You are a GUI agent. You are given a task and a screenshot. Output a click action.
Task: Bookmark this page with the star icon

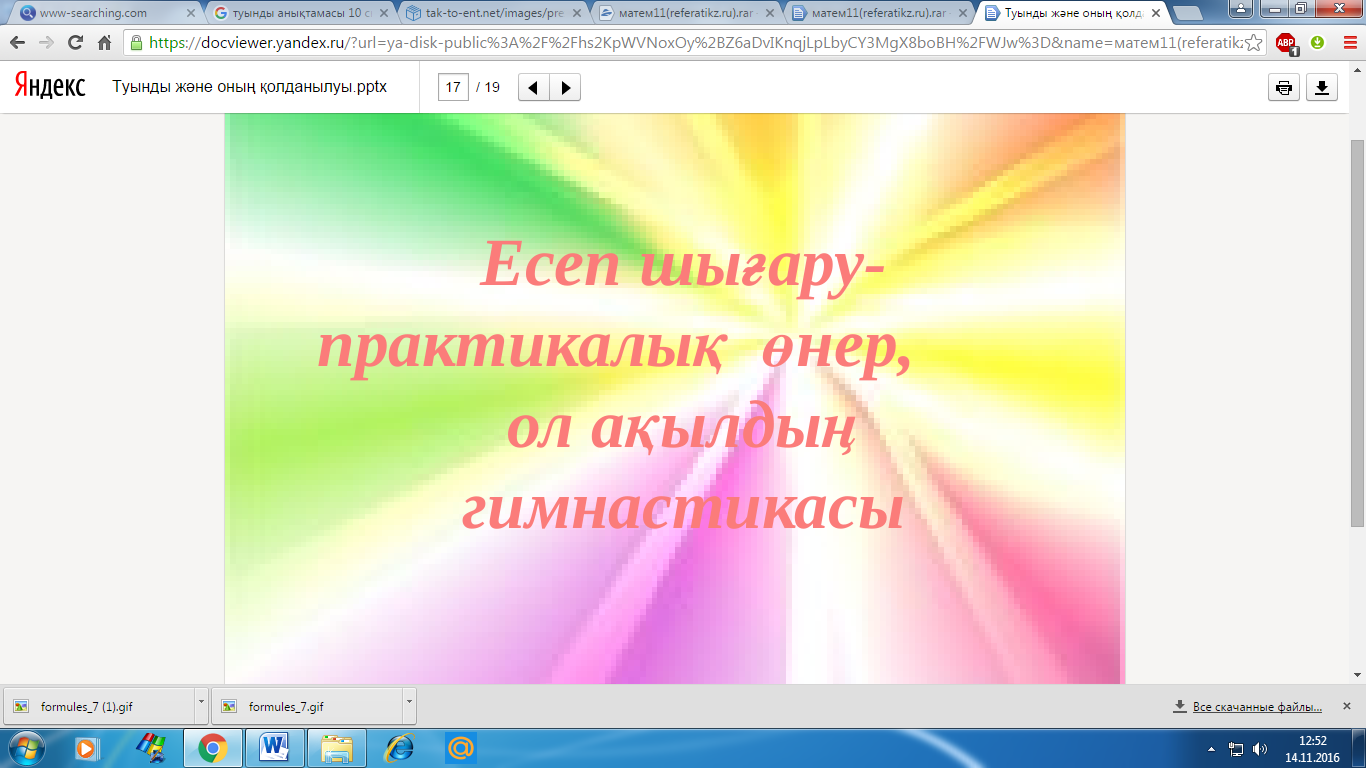tap(1252, 43)
